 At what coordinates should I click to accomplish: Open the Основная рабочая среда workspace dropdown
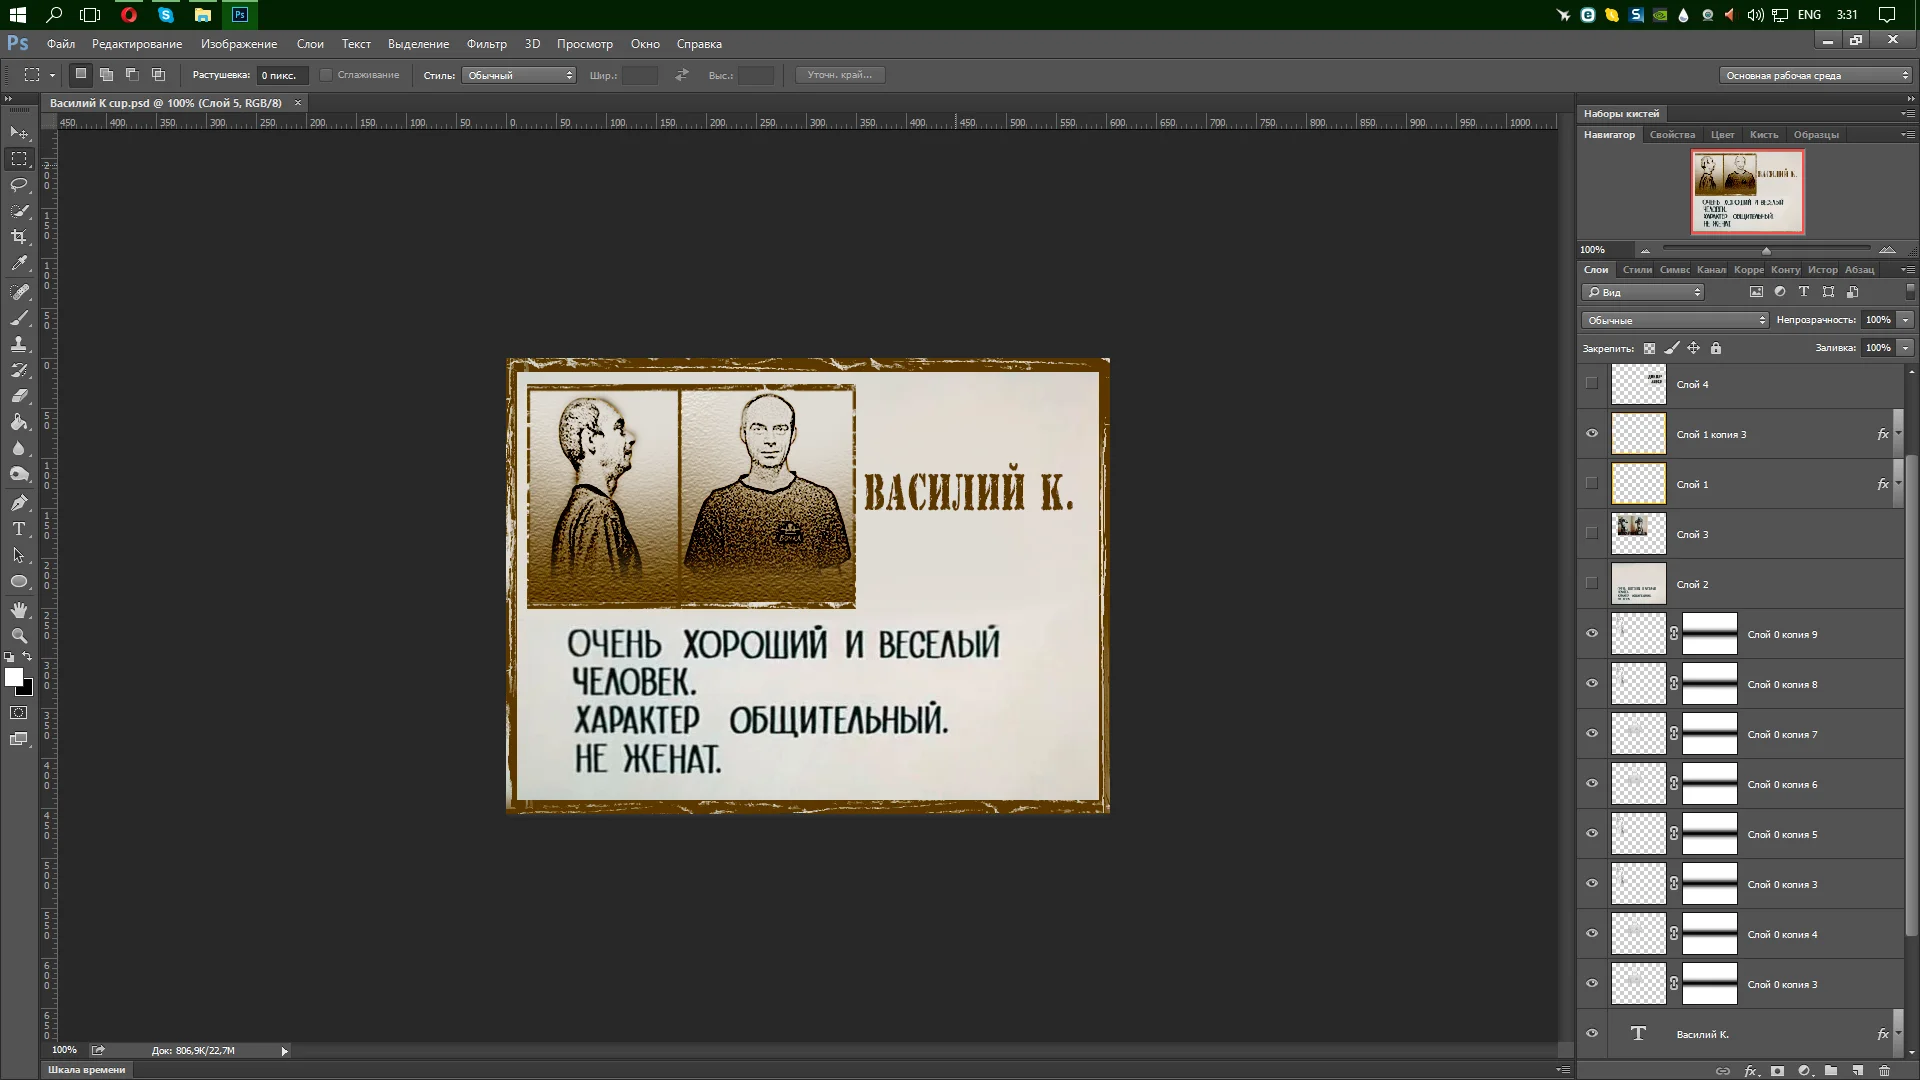pyautogui.click(x=1814, y=75)
